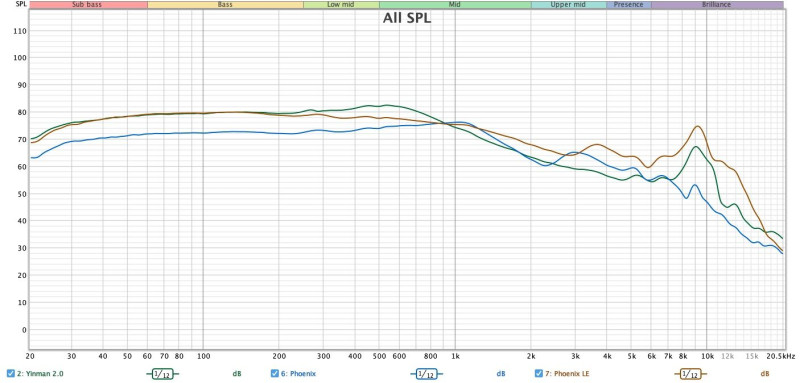
Task: Uncheck the Phoenix LE trace checkbox
Action: pyautogui.click(x=538, y=373)
